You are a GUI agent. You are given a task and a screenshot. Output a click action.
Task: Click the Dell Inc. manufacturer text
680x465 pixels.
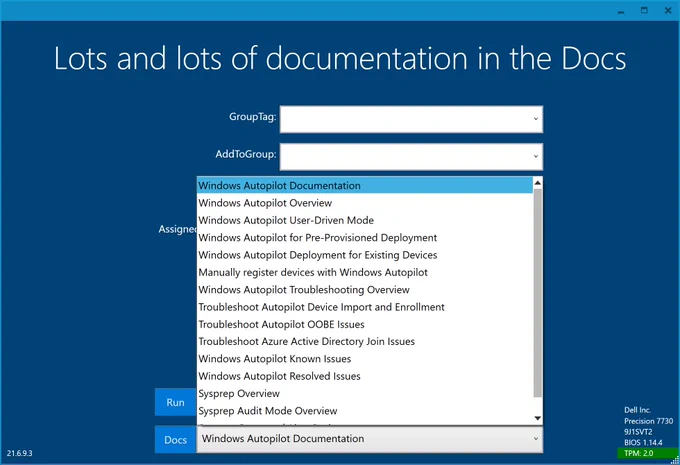tap(638, 410)
